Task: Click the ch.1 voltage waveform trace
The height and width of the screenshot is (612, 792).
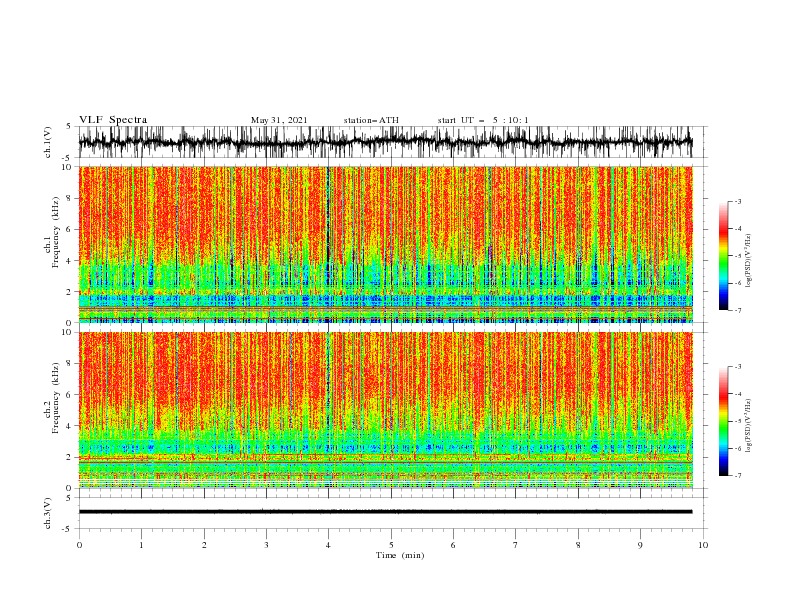Action: 385,142
